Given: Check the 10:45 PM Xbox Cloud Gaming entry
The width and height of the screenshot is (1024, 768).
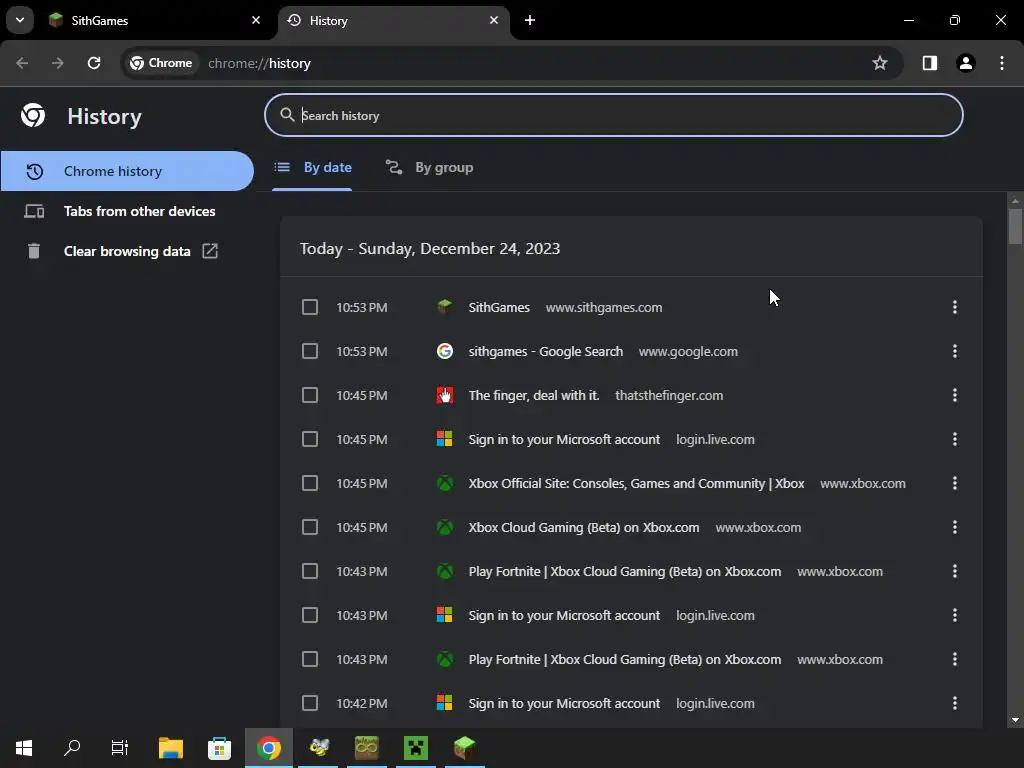Looking at the screenshot, I should pyautogui.click(x=310, y=527).
